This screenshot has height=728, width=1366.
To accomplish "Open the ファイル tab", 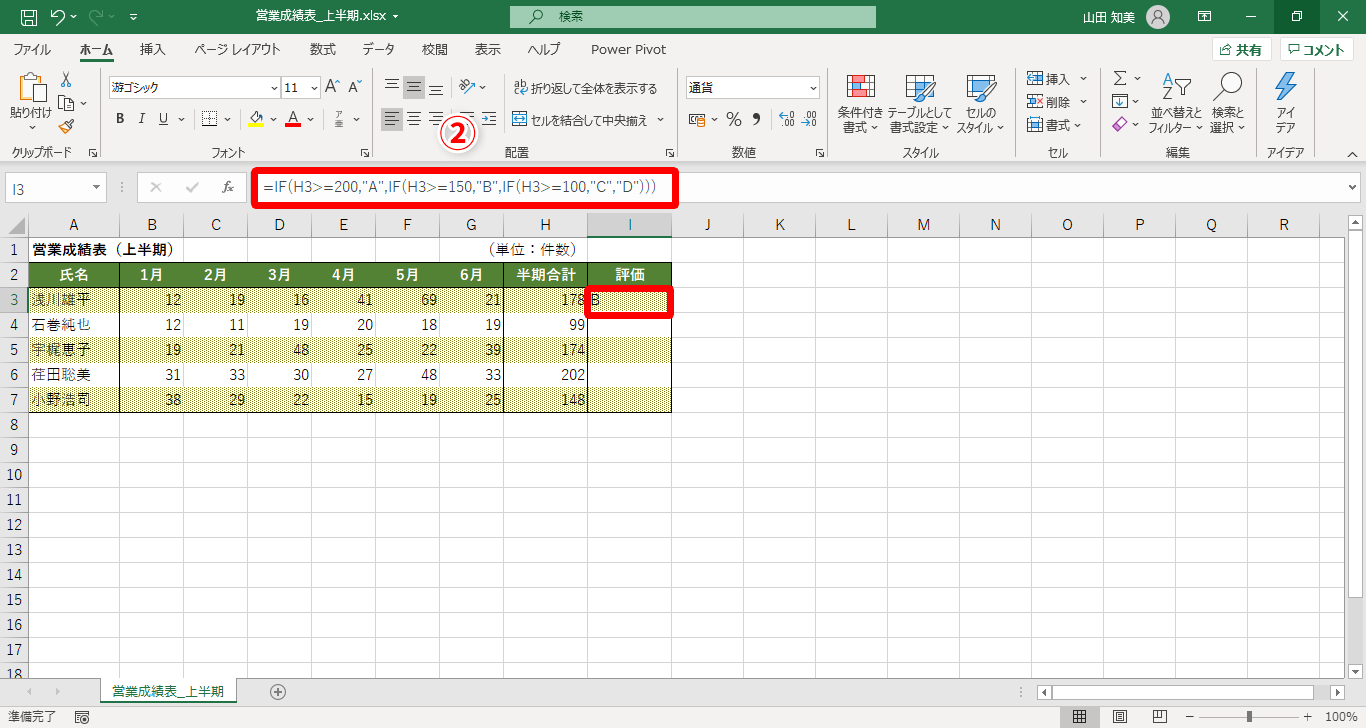I will click(x=32, y=49).
